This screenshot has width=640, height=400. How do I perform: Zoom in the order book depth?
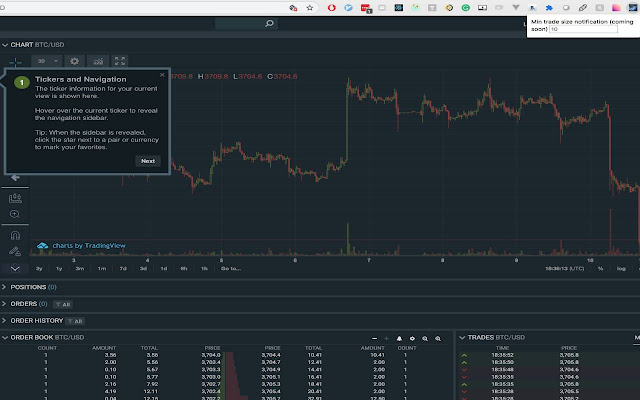[x=438, y=338]
